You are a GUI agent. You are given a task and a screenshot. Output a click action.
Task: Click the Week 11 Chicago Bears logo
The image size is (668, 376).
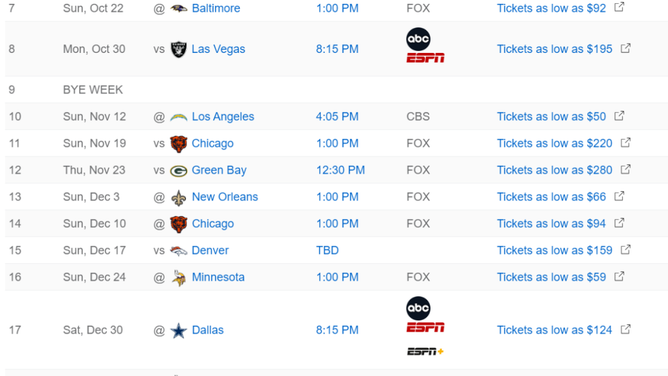pos(179,144)
